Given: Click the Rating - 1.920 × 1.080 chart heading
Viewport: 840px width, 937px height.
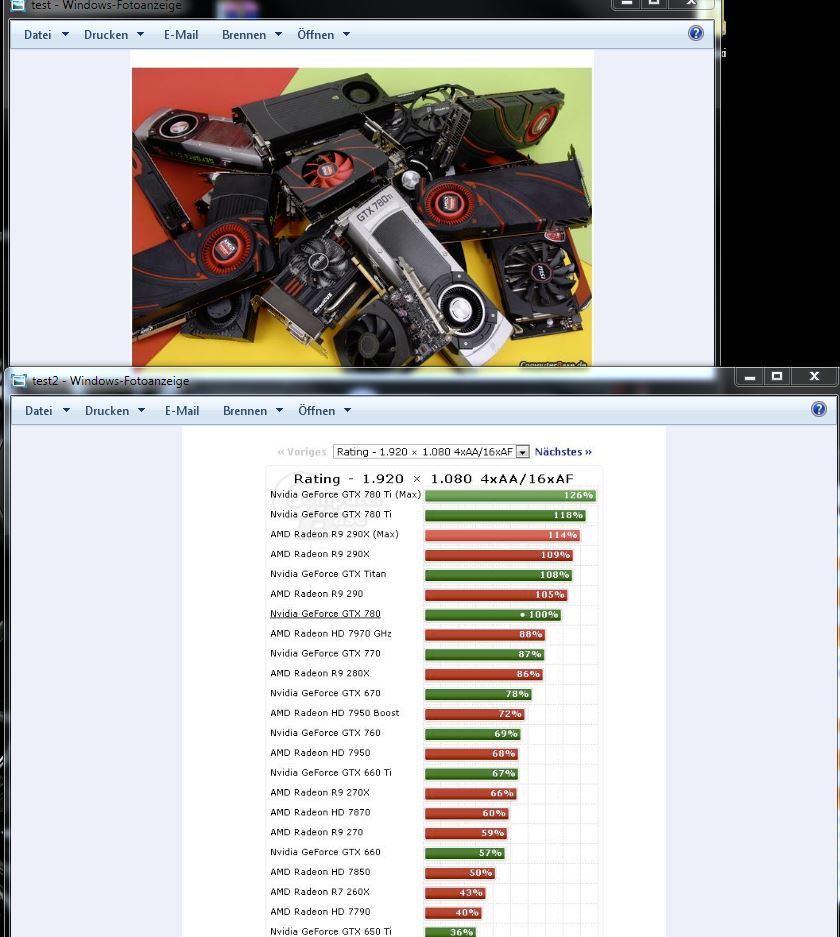Looking at the screenshot, I should point(434,479).
